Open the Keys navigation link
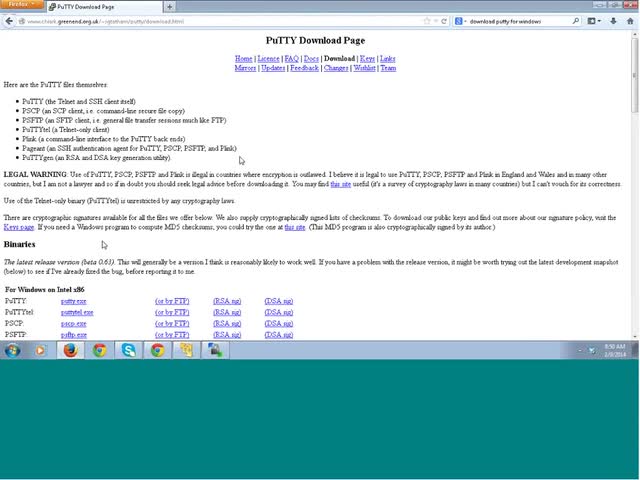The width and height of the screenshot is (640, 480). (367, 59)
